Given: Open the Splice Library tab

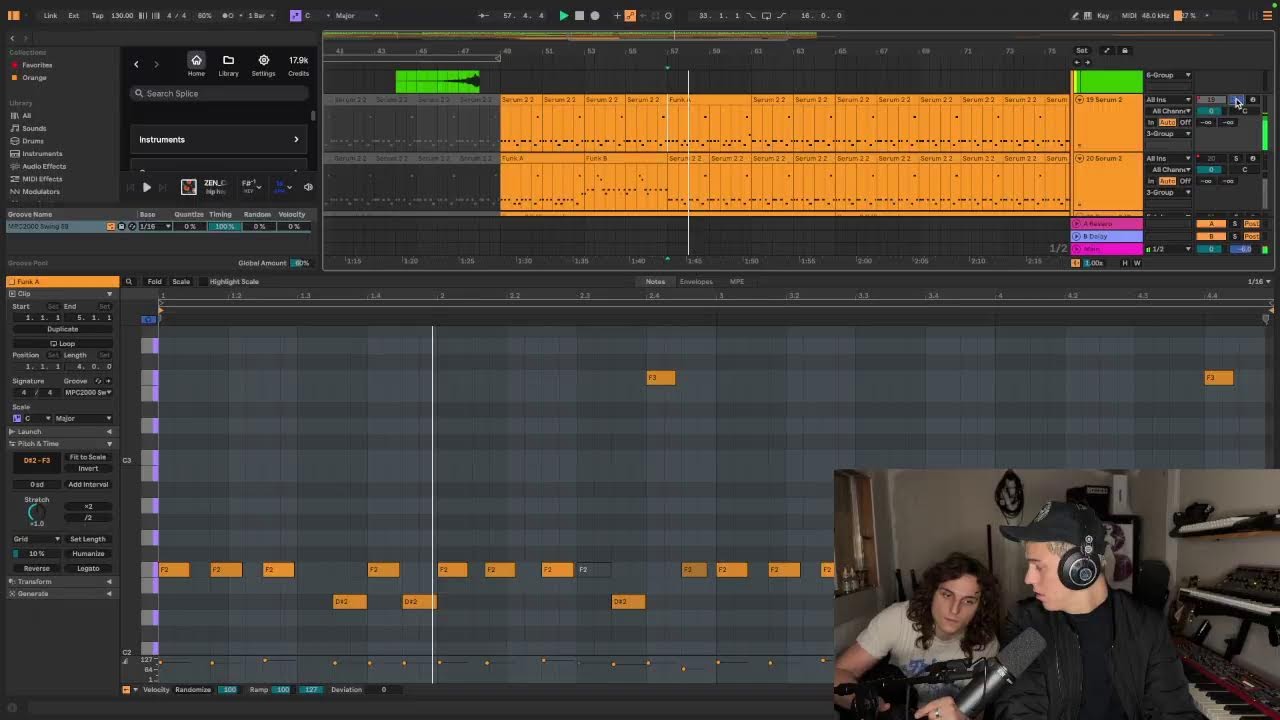Looking at the screenshot, I should [x=229, y=65].
